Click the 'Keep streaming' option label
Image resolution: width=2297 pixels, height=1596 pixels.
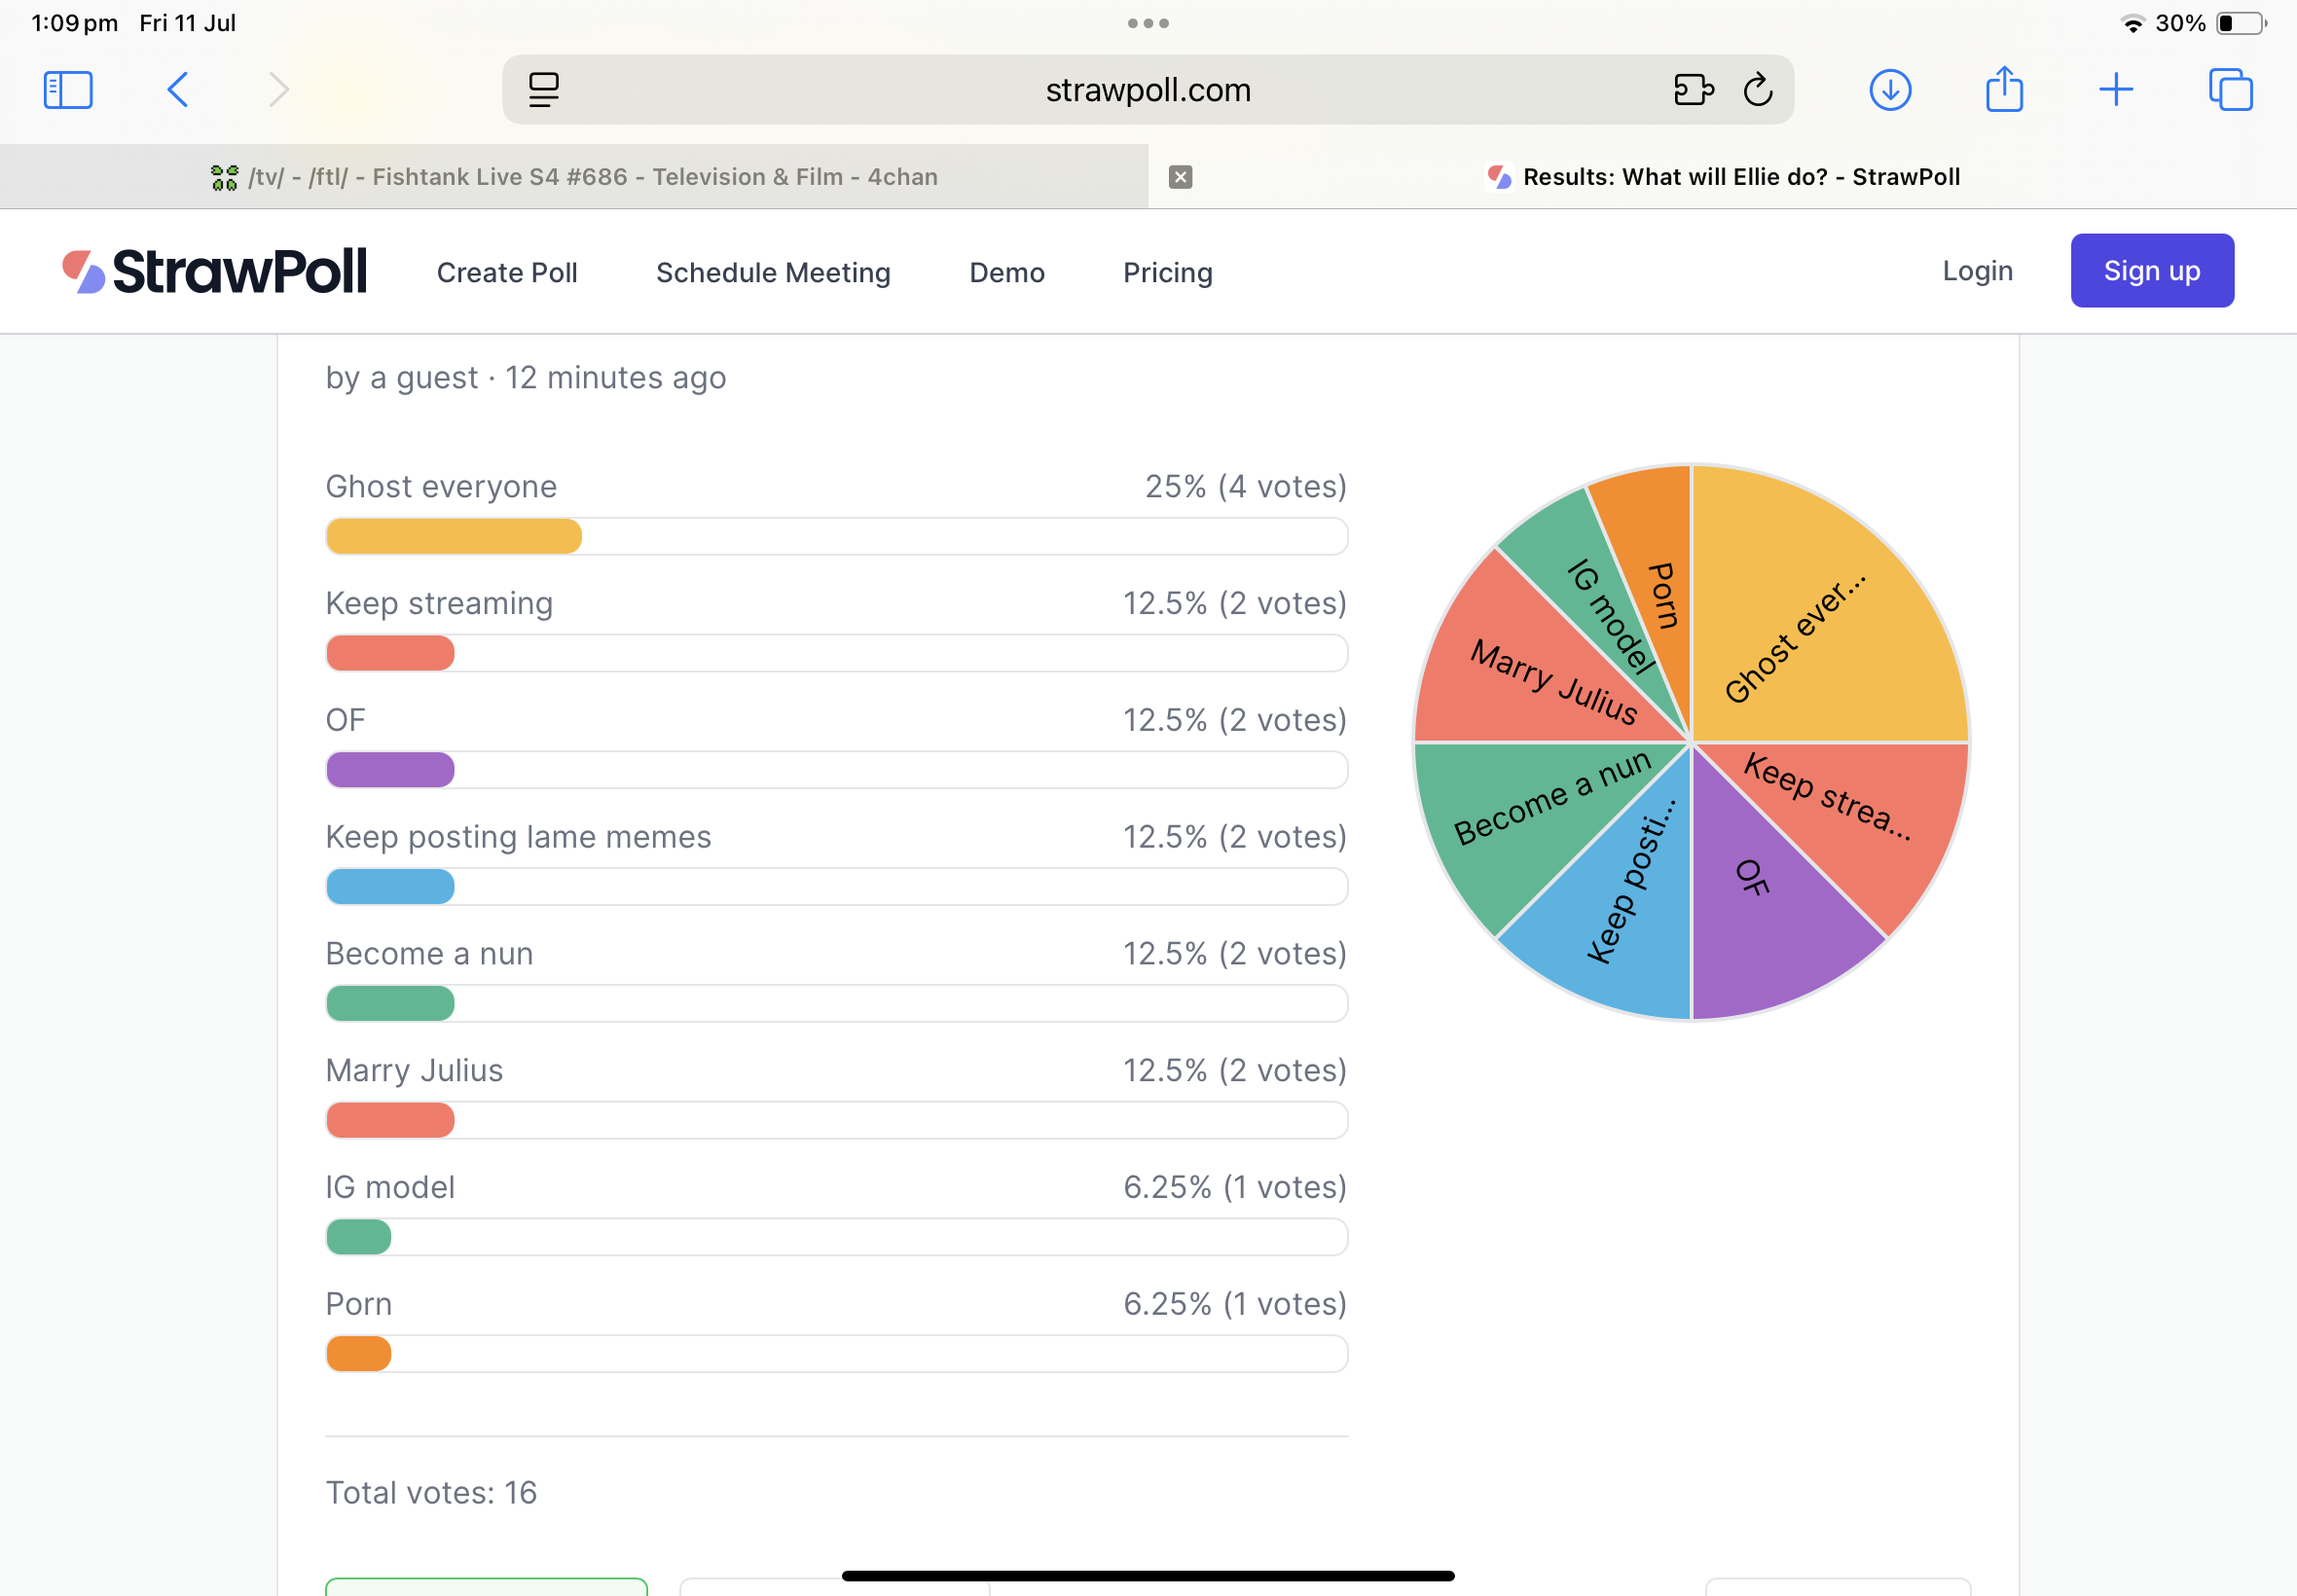coord(439,603)
